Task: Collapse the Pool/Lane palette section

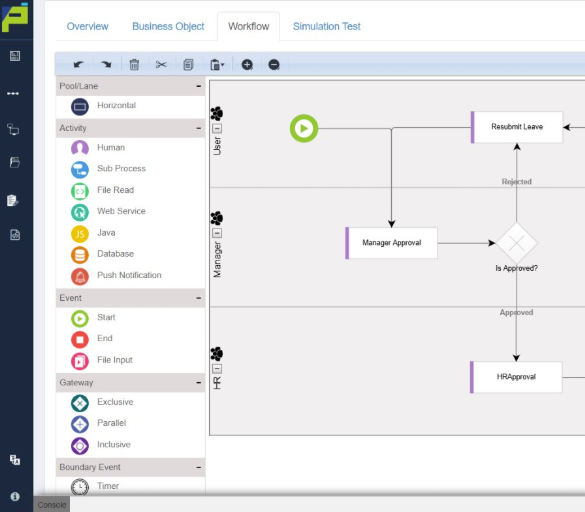Action: 198,86
